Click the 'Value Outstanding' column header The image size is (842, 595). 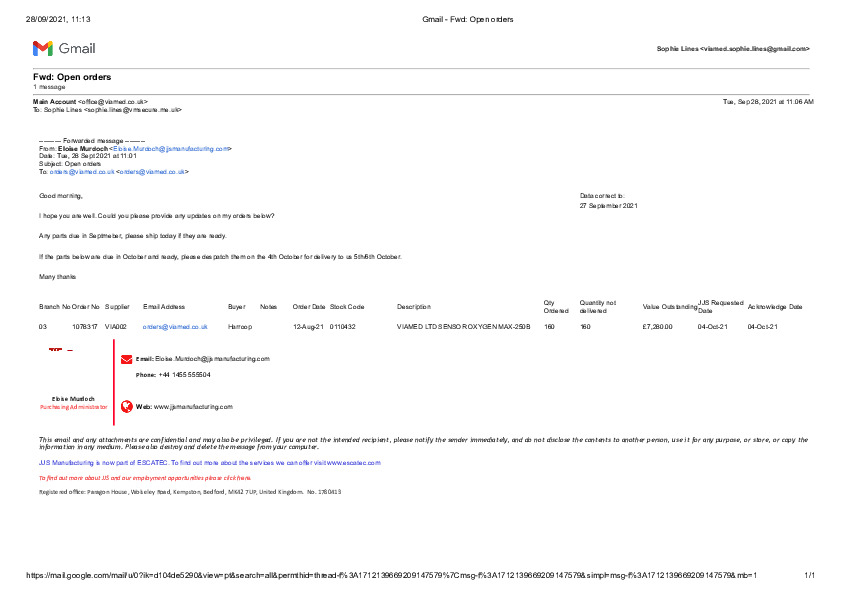669,307
